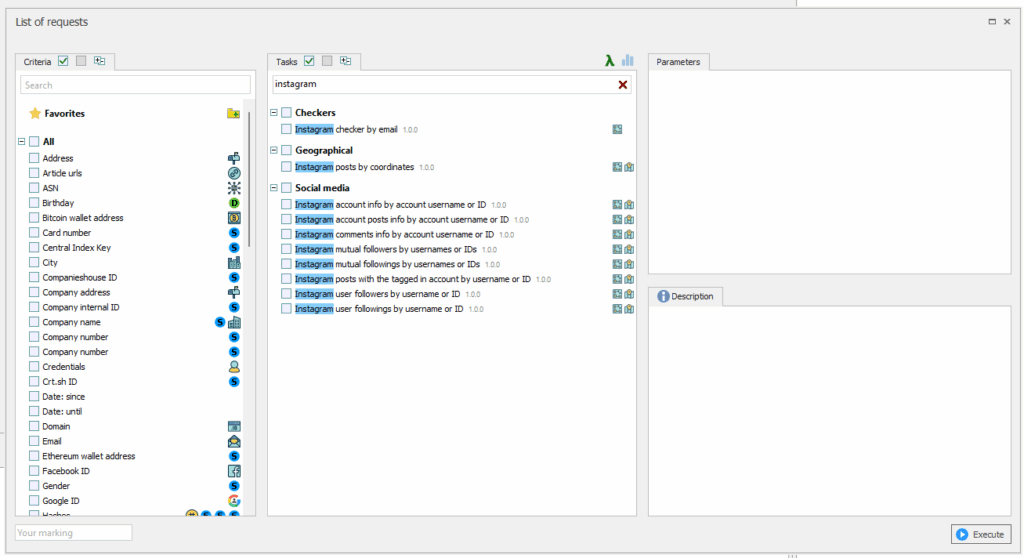The width and height of the screenshot is (1024, 558).
Task: Tick Instagram mutual followers checkbox
Action: (x=286, y=249)
